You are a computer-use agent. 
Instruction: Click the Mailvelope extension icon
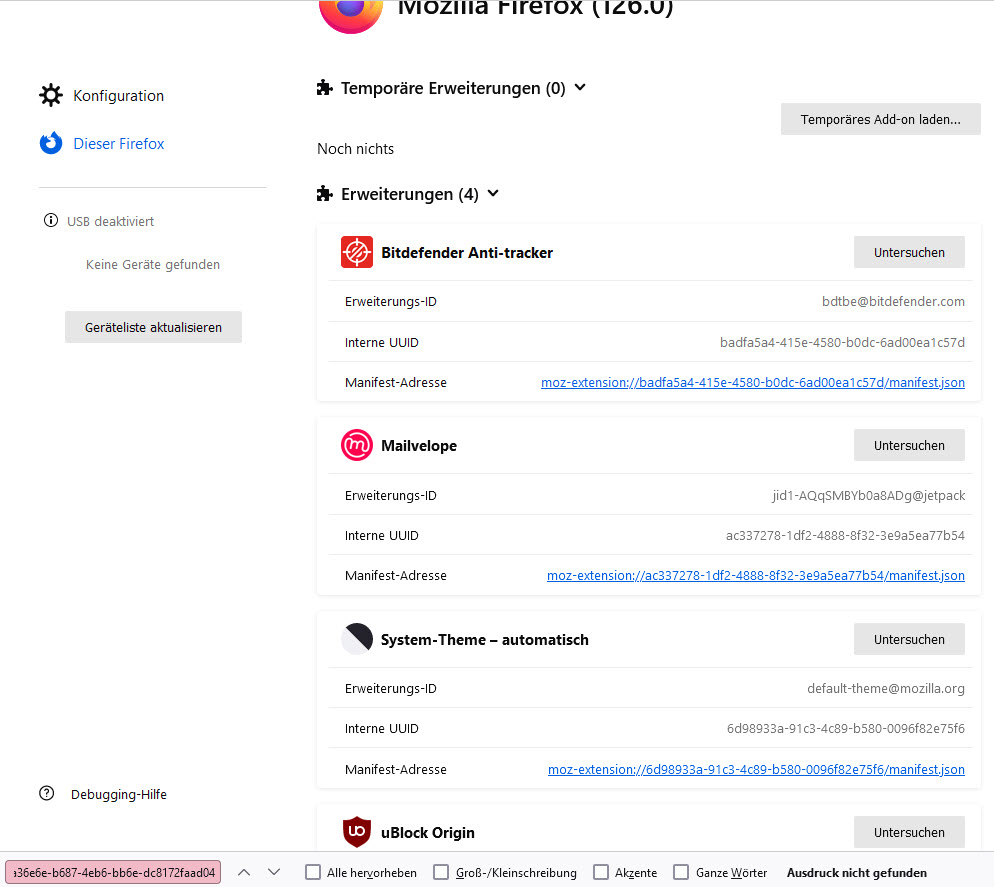tap(357, 445)
